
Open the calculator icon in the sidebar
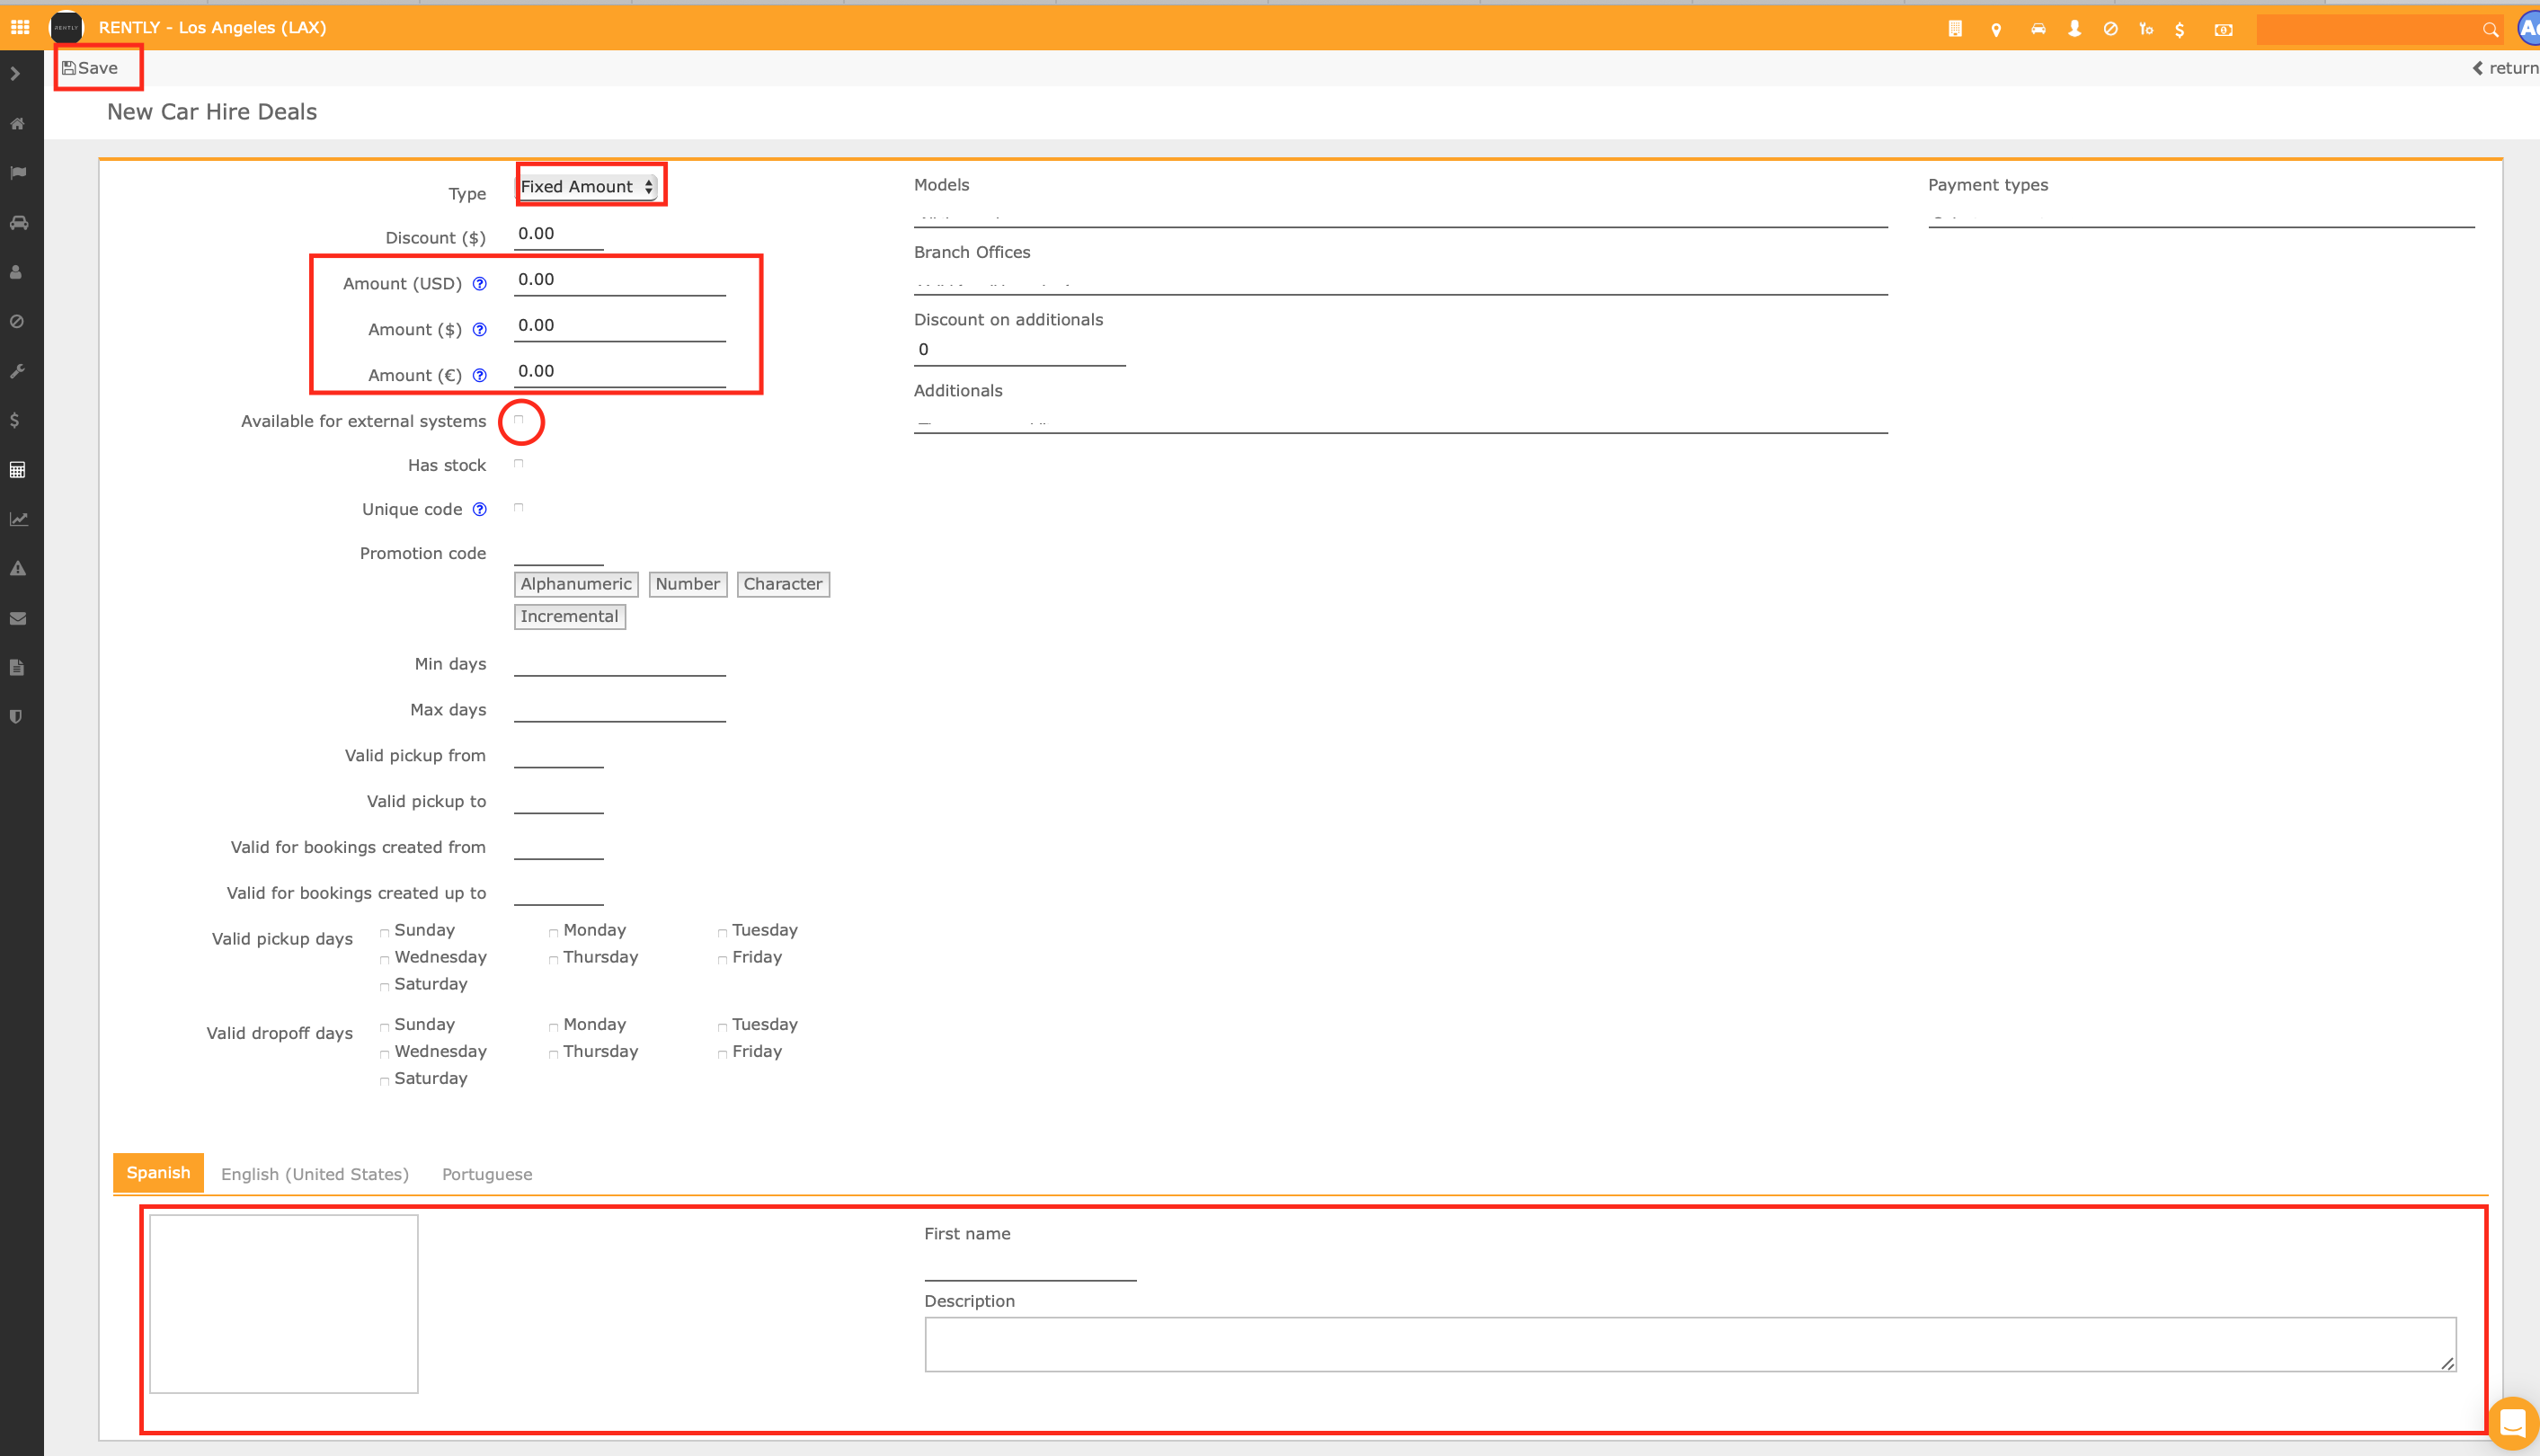point(17,470)
